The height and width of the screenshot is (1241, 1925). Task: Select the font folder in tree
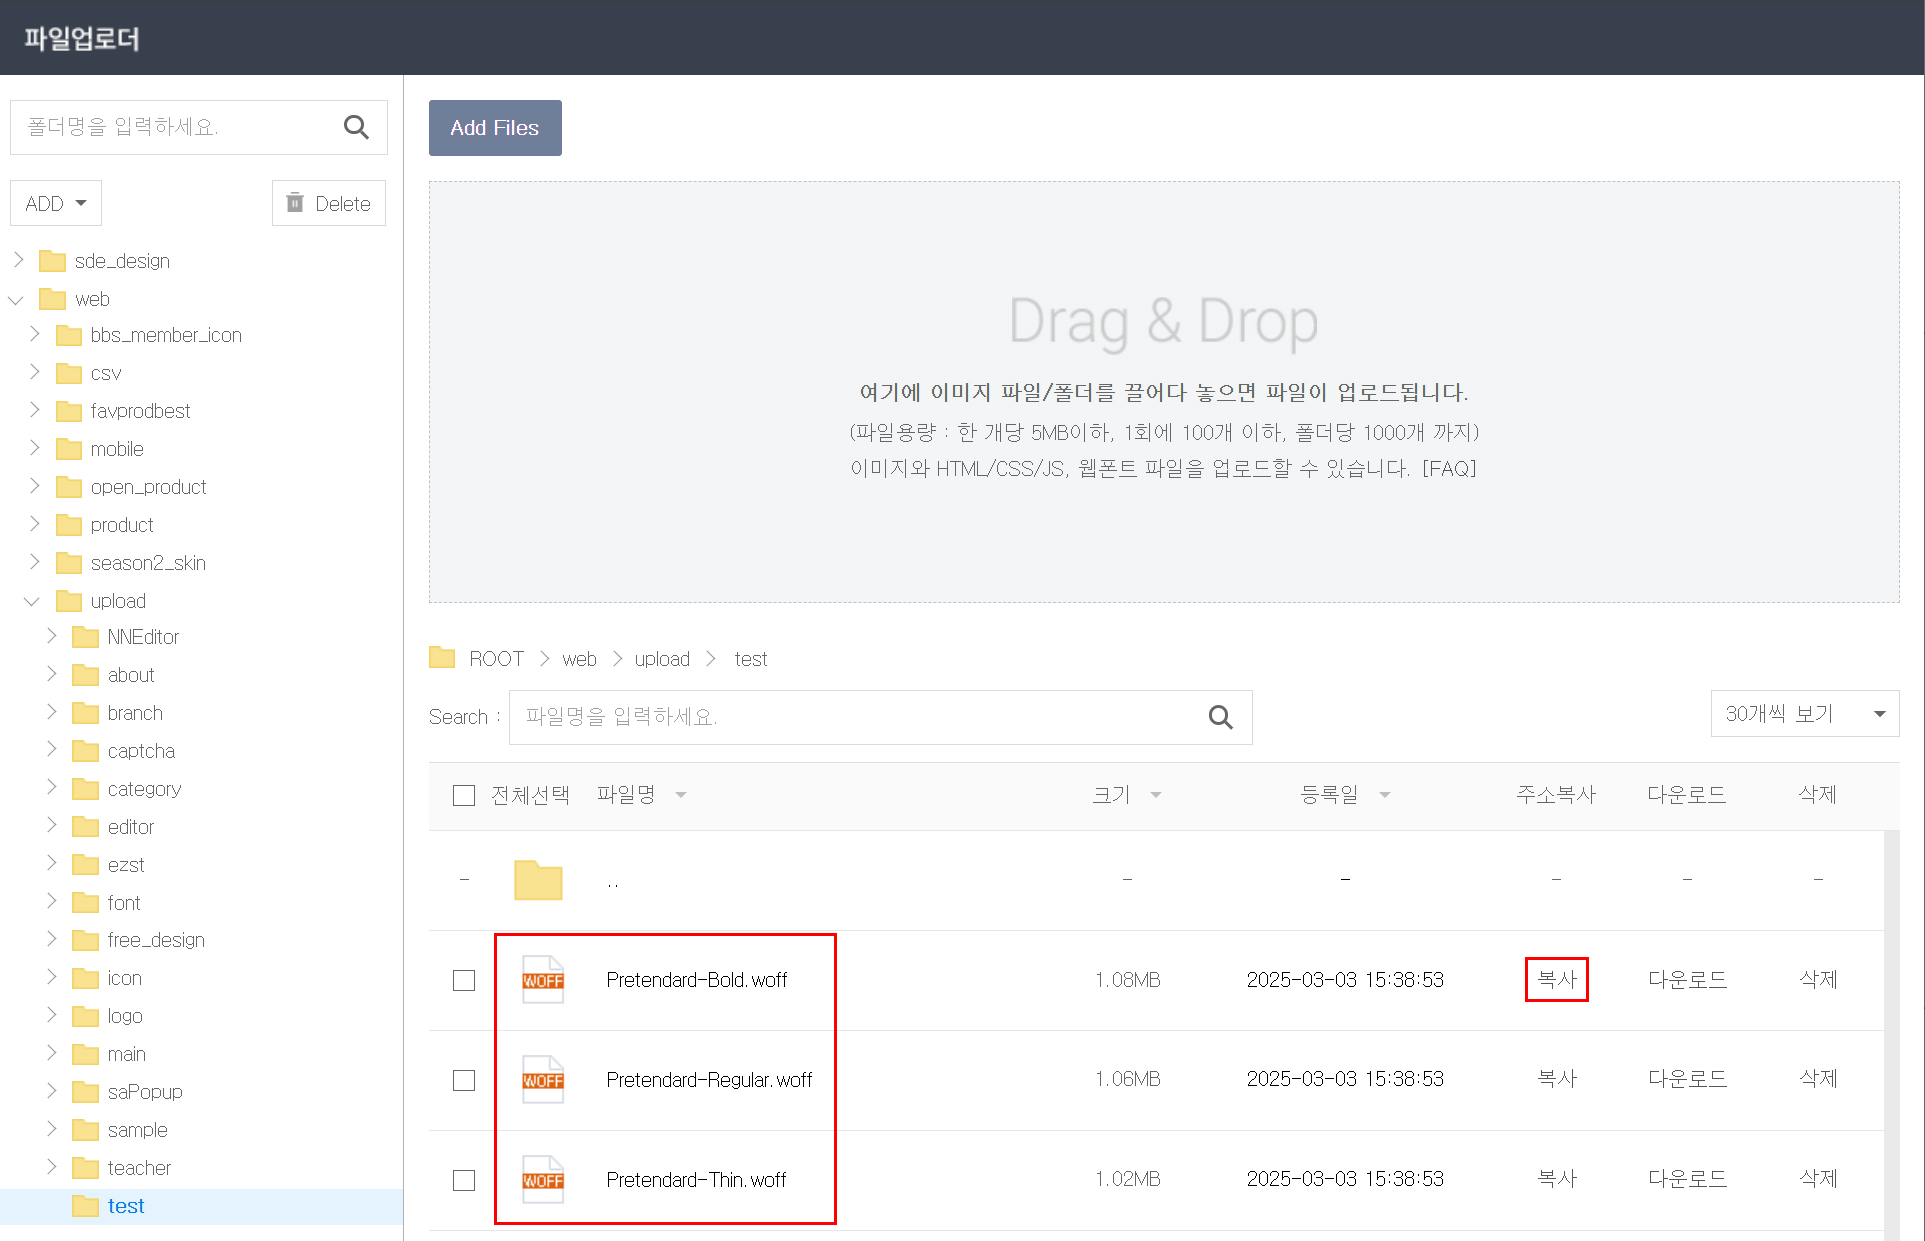tap(124, 903)
